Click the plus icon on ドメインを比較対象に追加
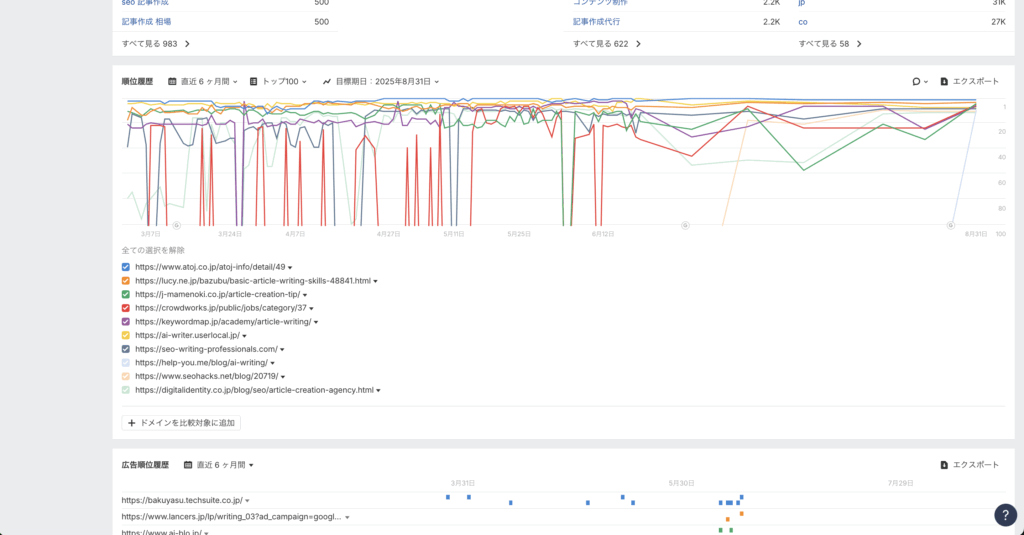The image size is (1024, 535). coord(131,423)
